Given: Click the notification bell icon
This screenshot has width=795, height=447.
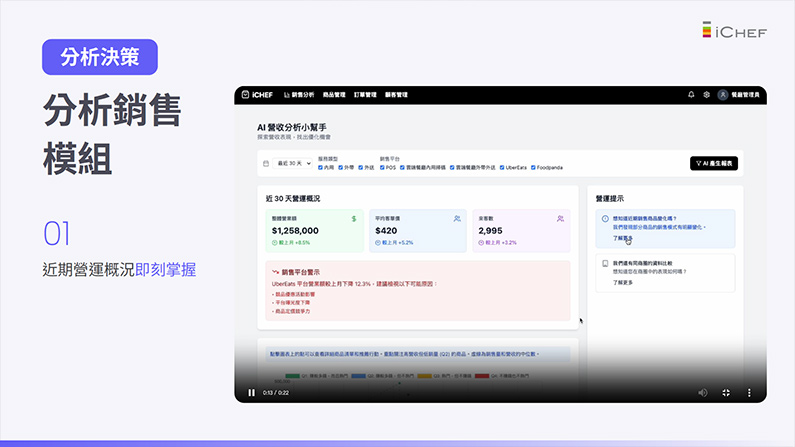Looking at the screenshot, I should [691, 95].
